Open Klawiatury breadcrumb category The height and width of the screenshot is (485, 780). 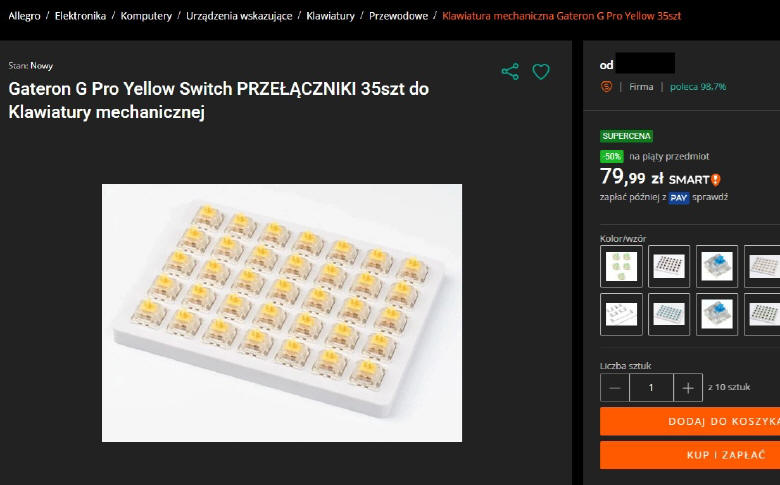coord(330,16)
